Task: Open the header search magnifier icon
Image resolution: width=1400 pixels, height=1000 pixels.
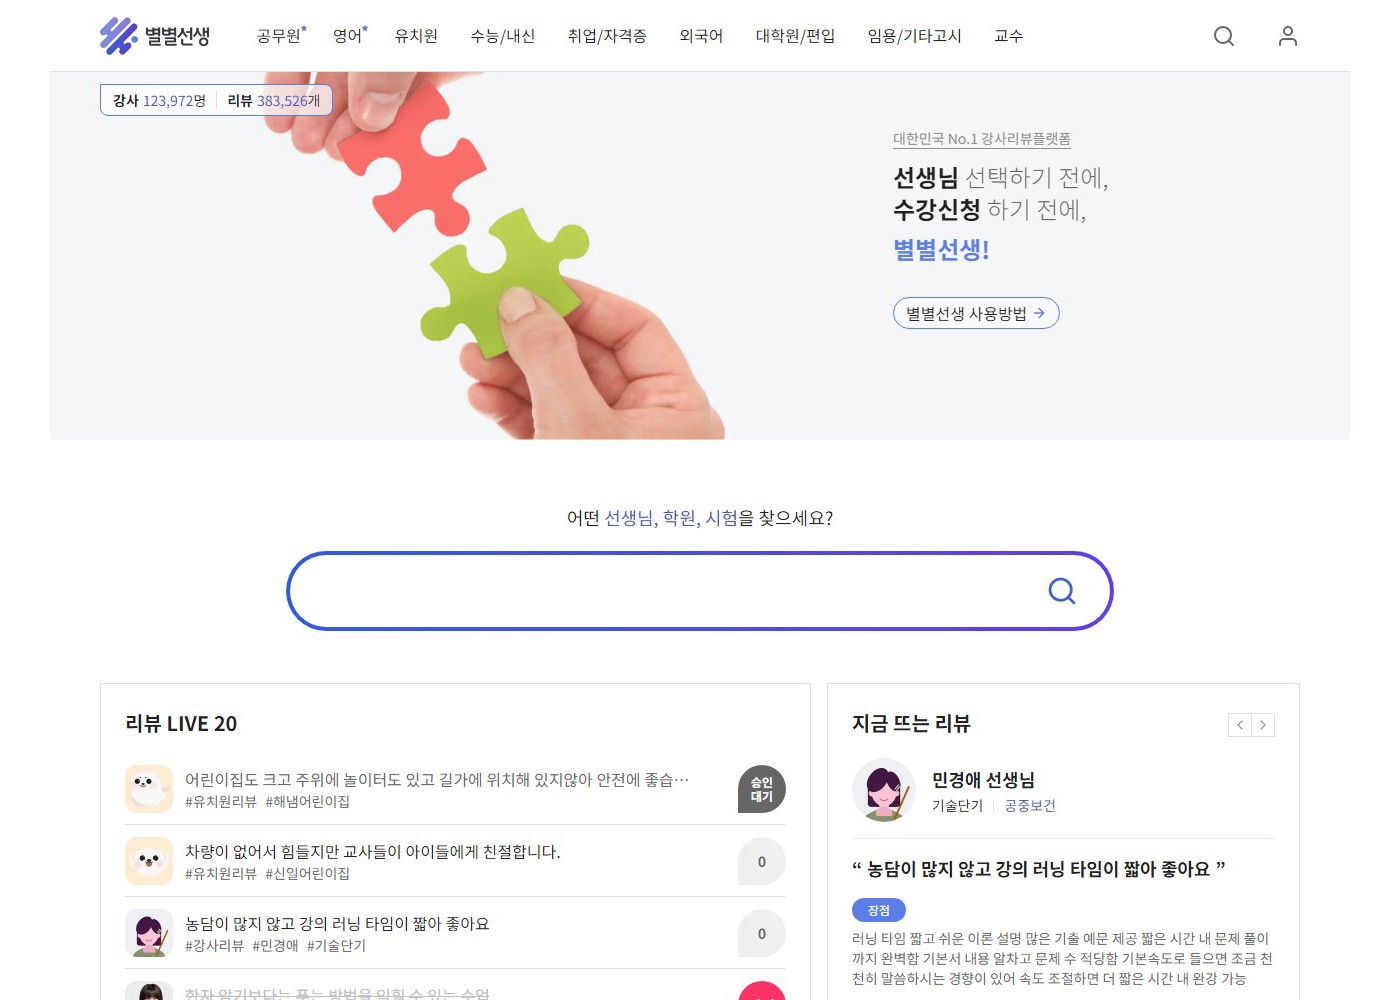Action: point(1224,36)
